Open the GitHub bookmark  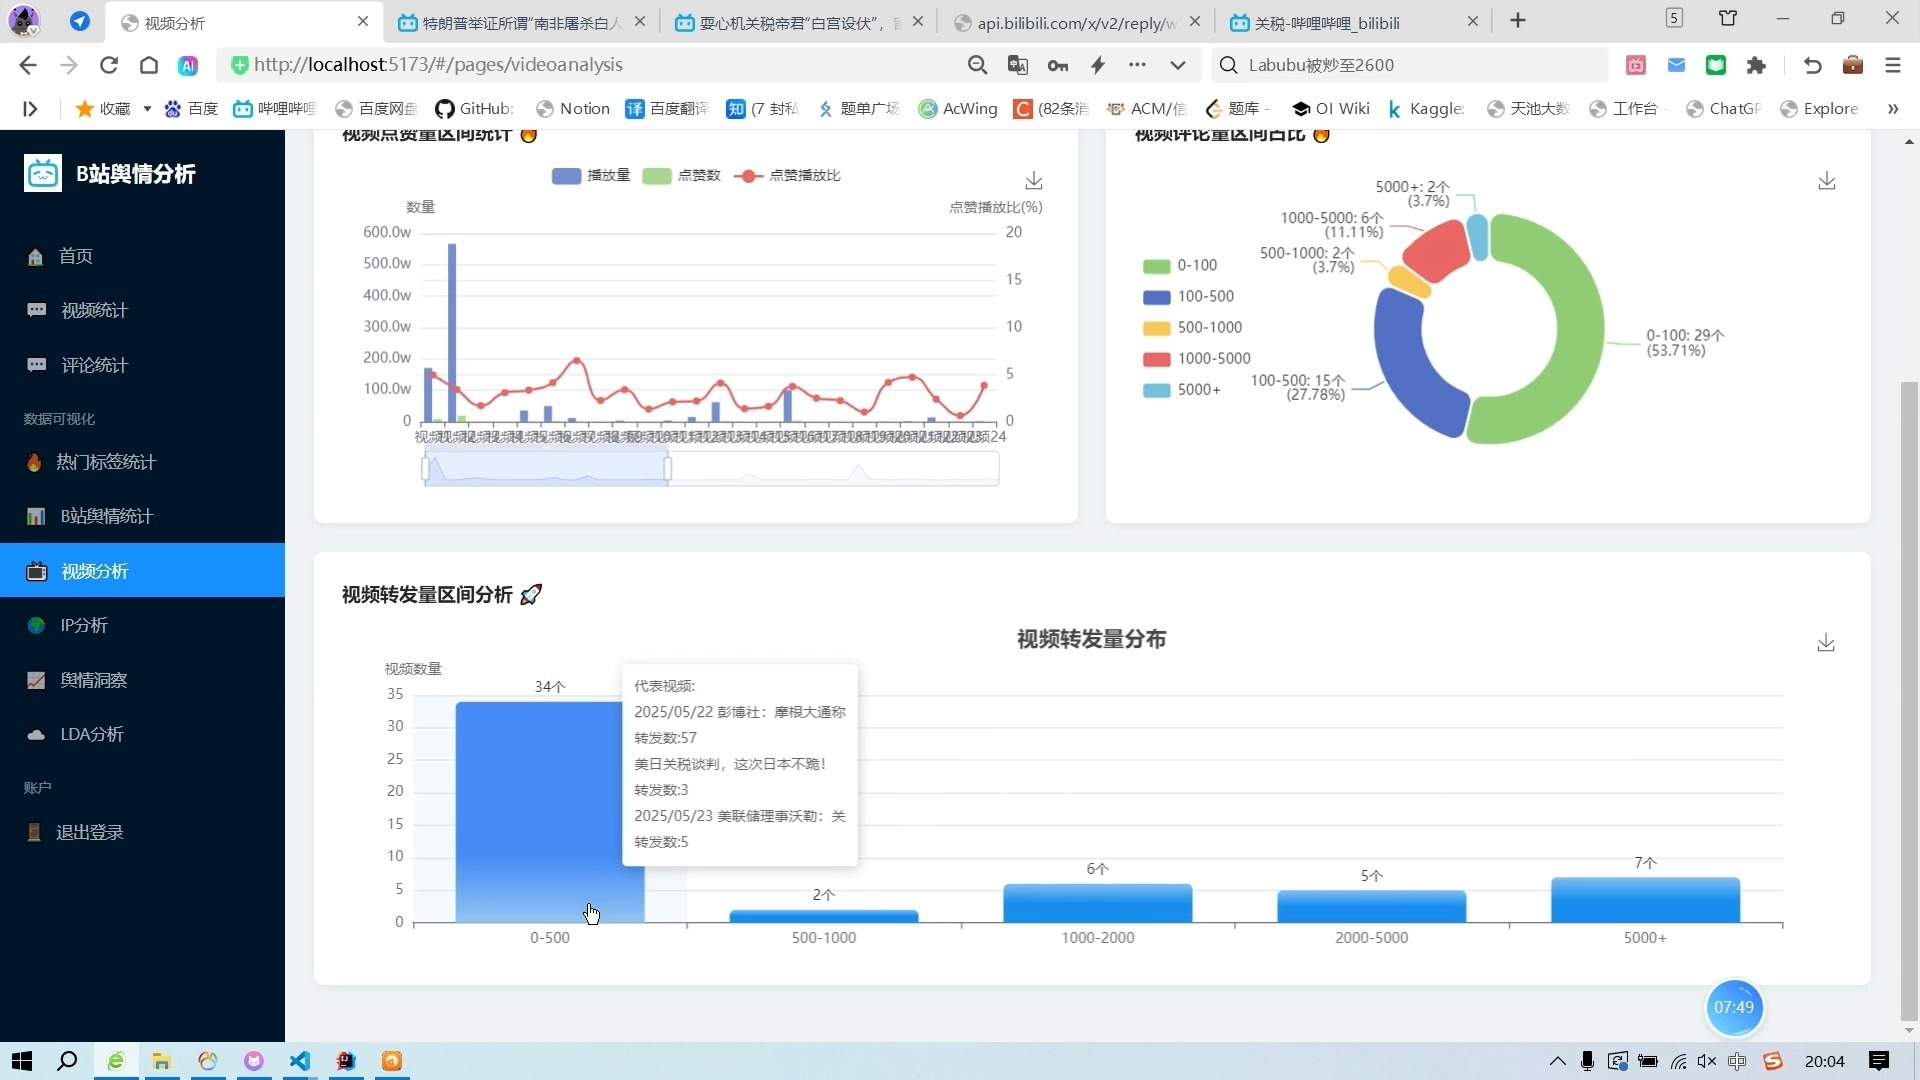tap(474, 109)
